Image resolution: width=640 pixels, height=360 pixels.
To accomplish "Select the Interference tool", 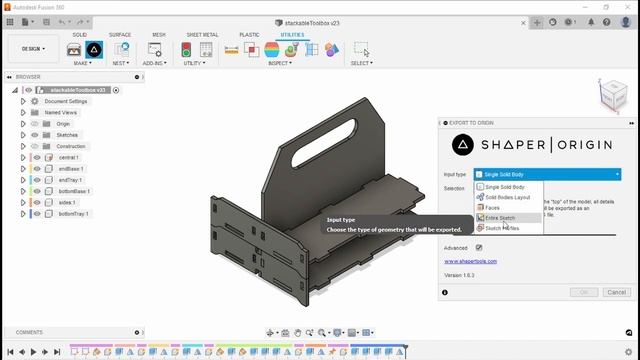I will (251, 50).
